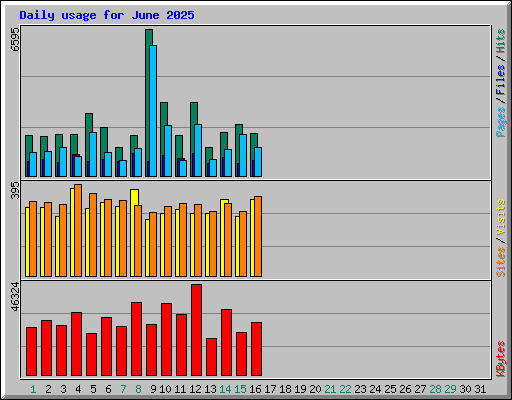Click day label '9' on the x-axis
The image size is (512, 400).
coord(153,389)
